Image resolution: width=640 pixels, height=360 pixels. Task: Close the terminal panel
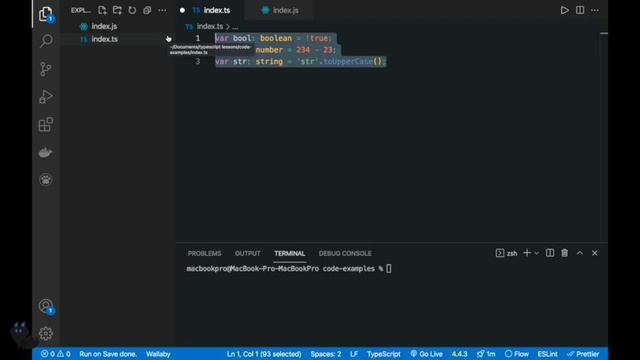click(595, 253)
